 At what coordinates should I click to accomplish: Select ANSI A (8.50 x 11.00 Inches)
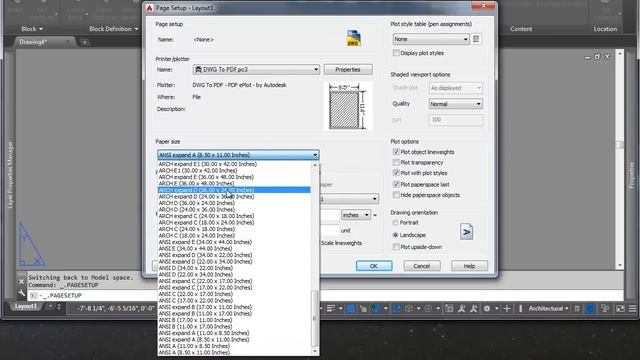click(234, 353)
